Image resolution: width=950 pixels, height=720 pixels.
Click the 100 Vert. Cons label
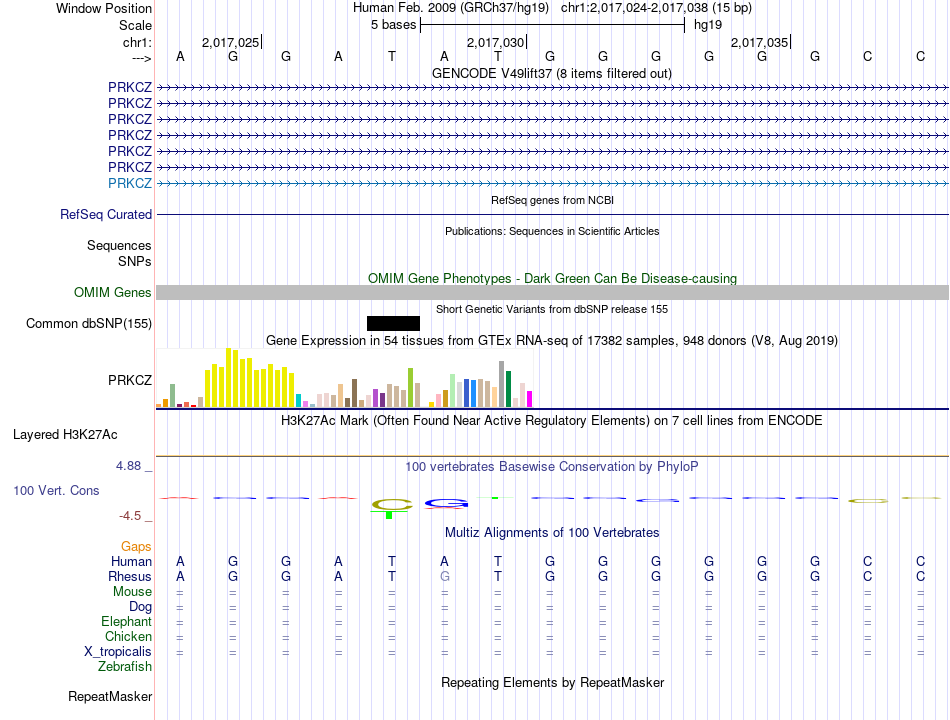56,491
